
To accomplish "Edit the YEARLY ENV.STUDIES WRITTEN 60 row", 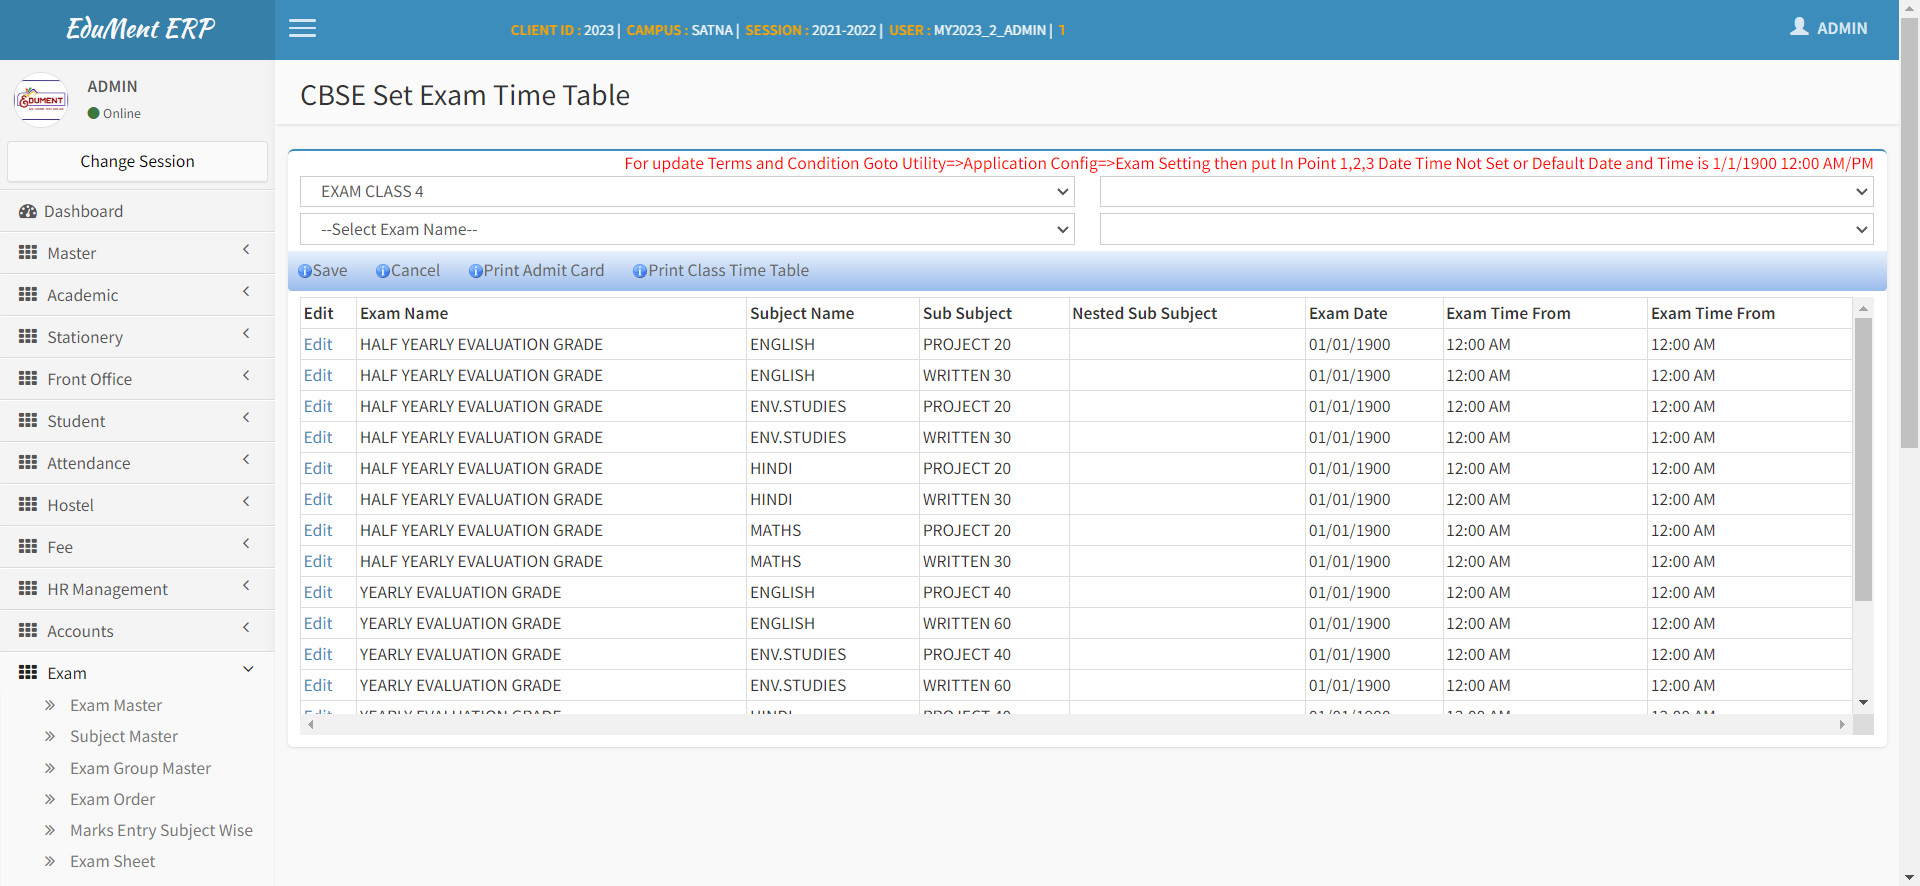I will click(318, 686).
